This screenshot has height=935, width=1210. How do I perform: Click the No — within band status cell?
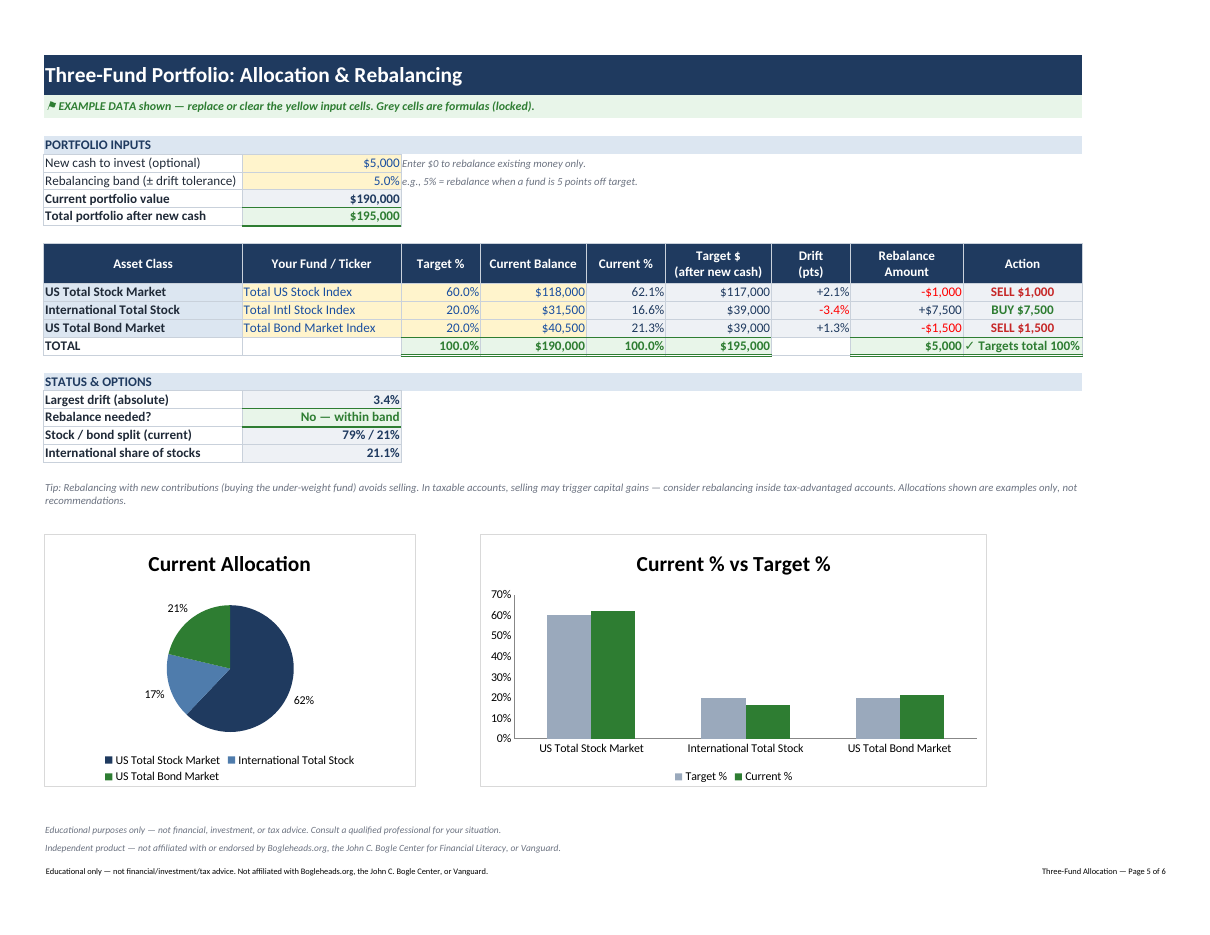(322, 417)
